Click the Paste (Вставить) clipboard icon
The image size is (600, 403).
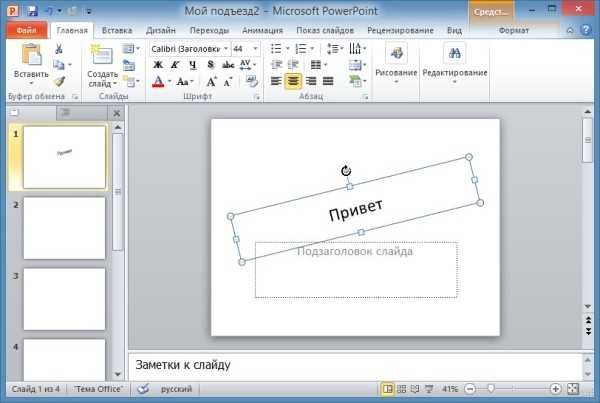[x=31, y=55]
